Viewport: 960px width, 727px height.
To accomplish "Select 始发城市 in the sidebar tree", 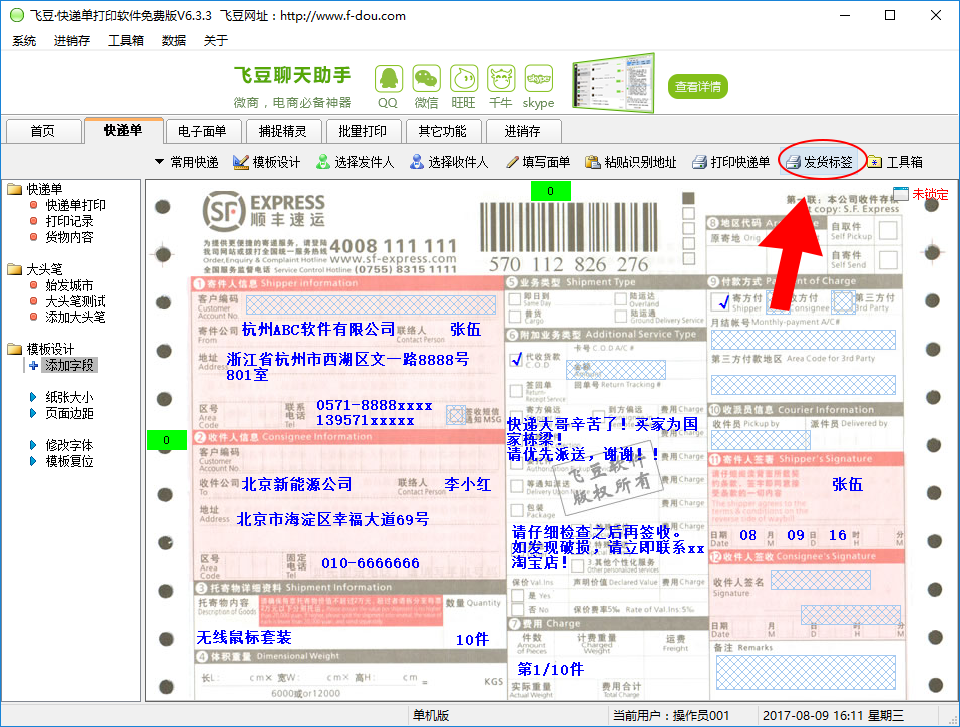I will point(69,285).
